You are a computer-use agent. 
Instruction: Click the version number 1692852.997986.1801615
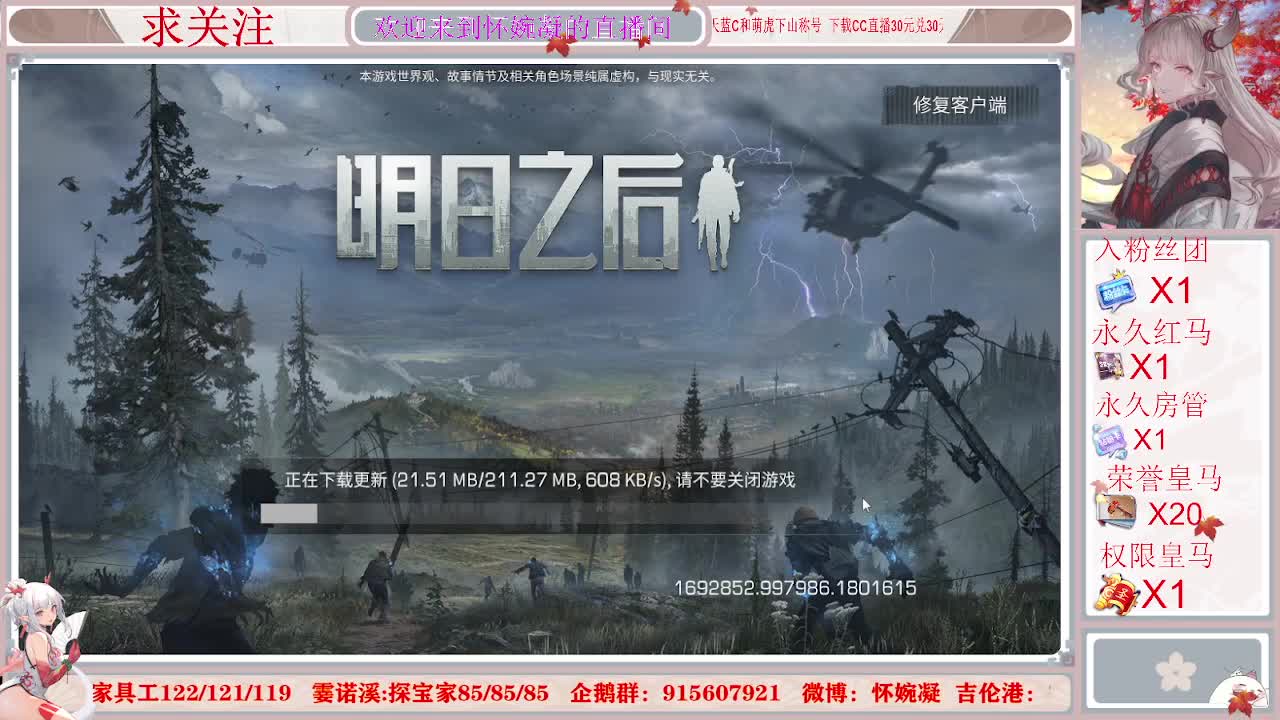click(x=795, y=588)
